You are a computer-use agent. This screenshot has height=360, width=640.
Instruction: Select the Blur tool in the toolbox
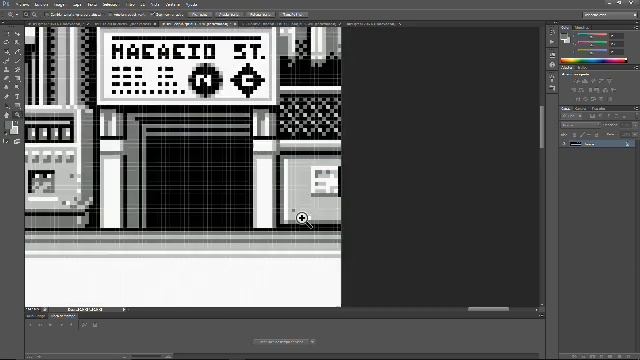[7, 87]
